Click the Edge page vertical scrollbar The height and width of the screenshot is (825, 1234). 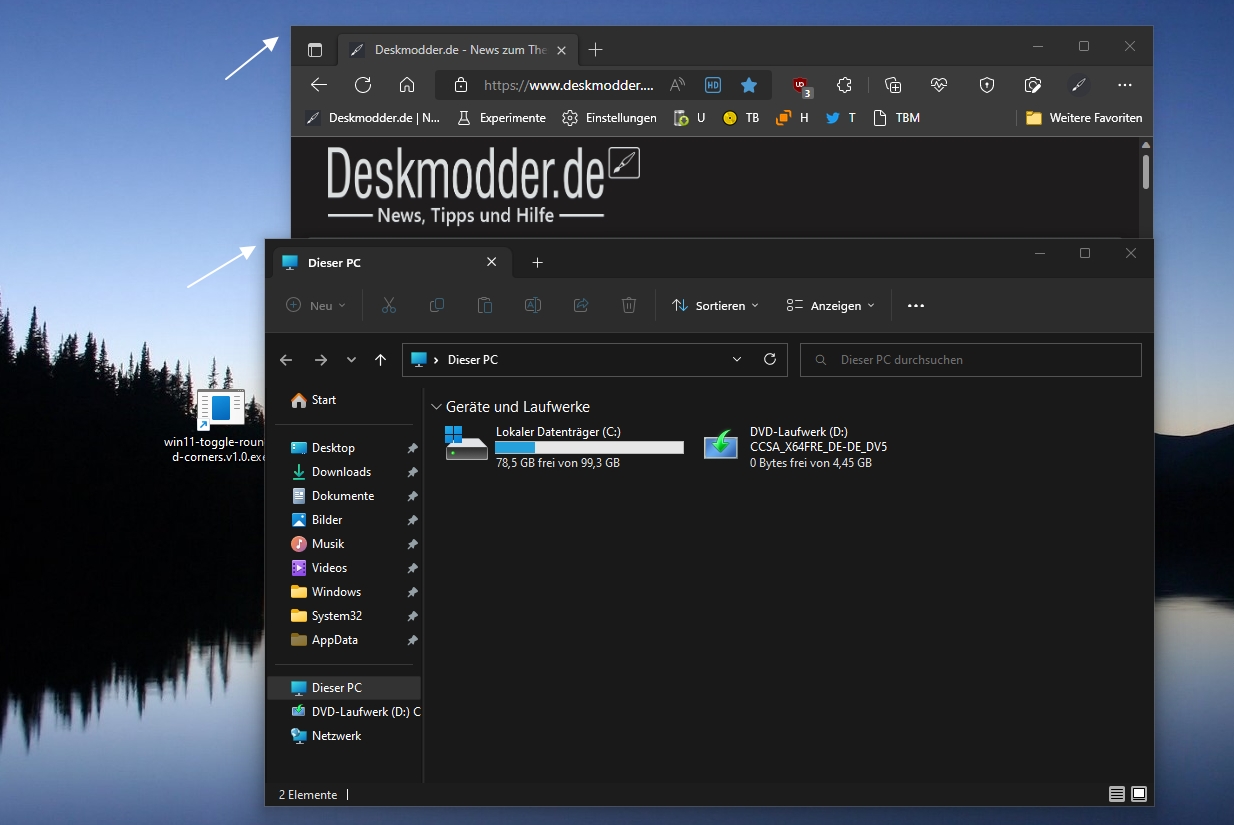(x=1146, y=171)
